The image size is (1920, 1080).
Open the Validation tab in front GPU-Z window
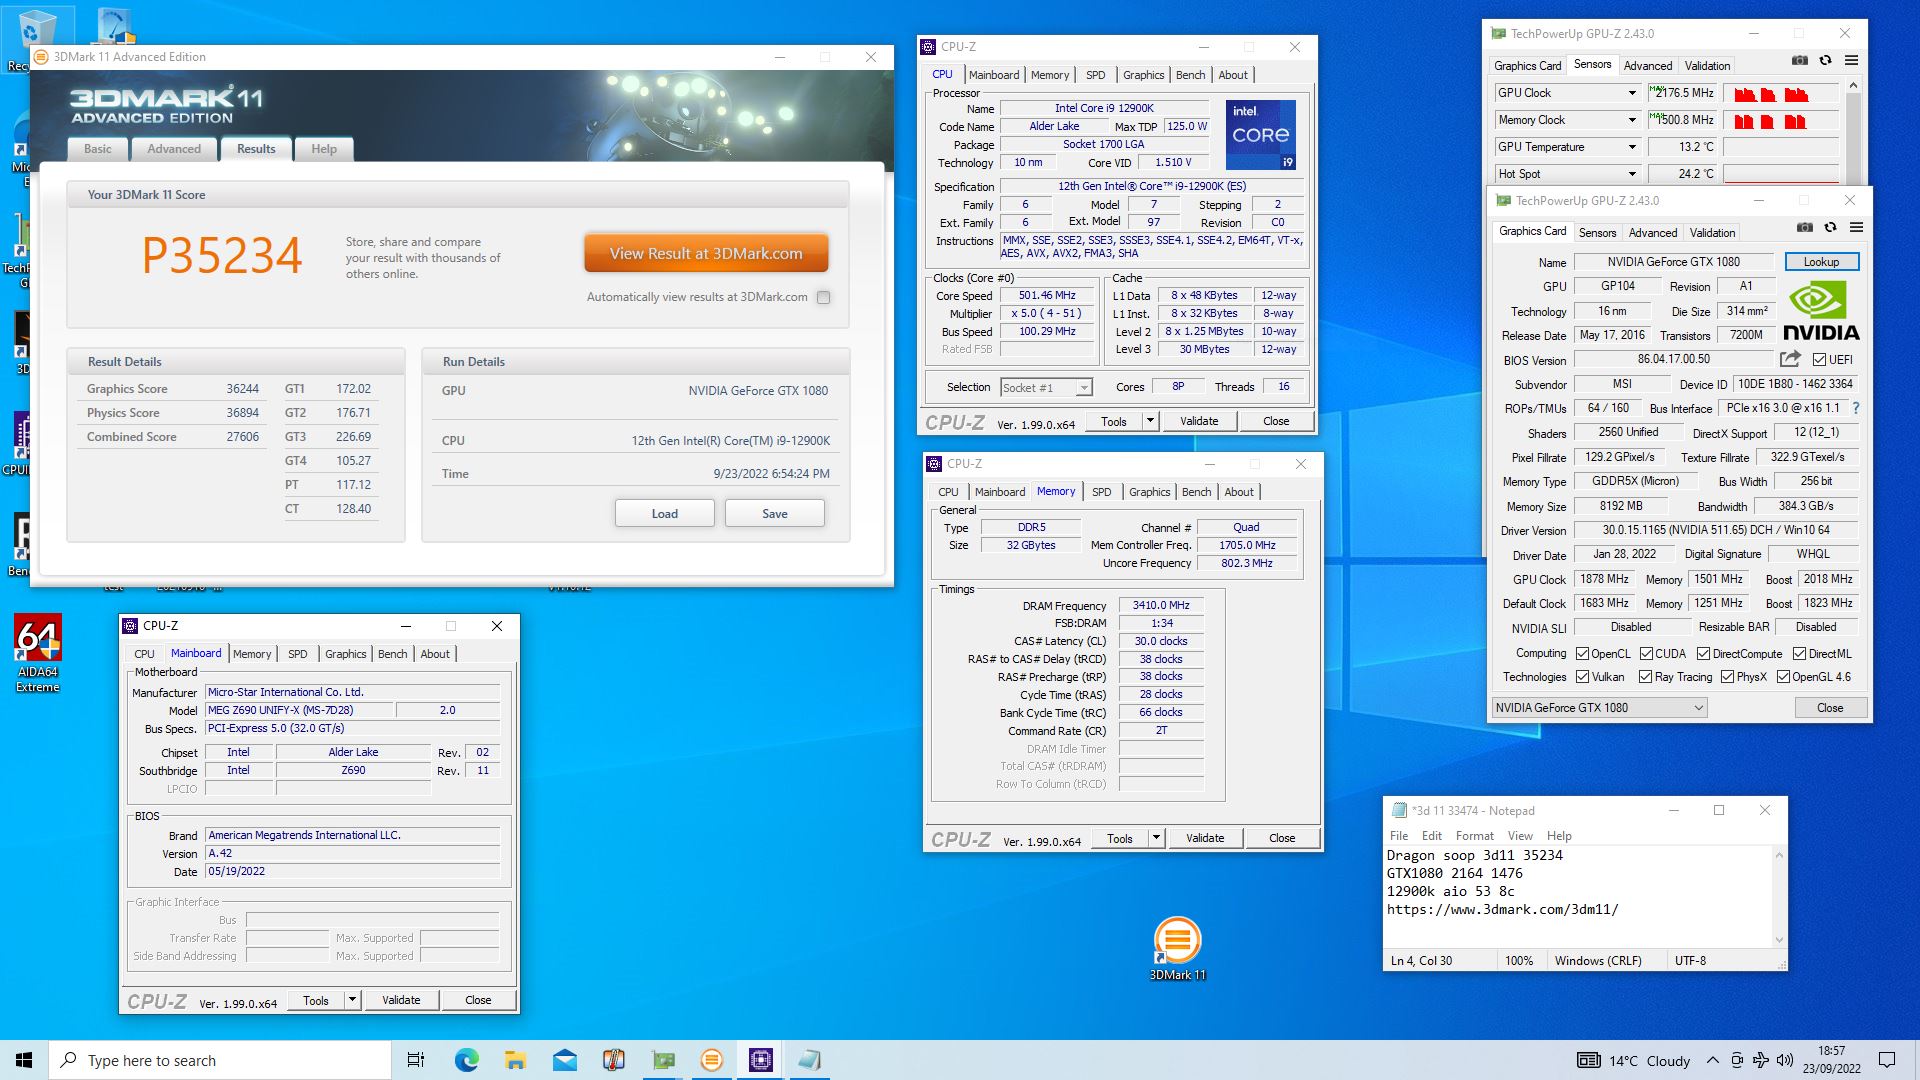point(1712,233)
